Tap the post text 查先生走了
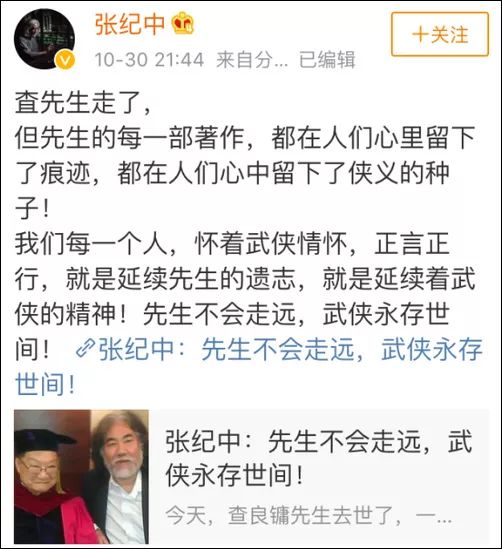The height and width of the screenshot is (549, 502). click(83, 103)
